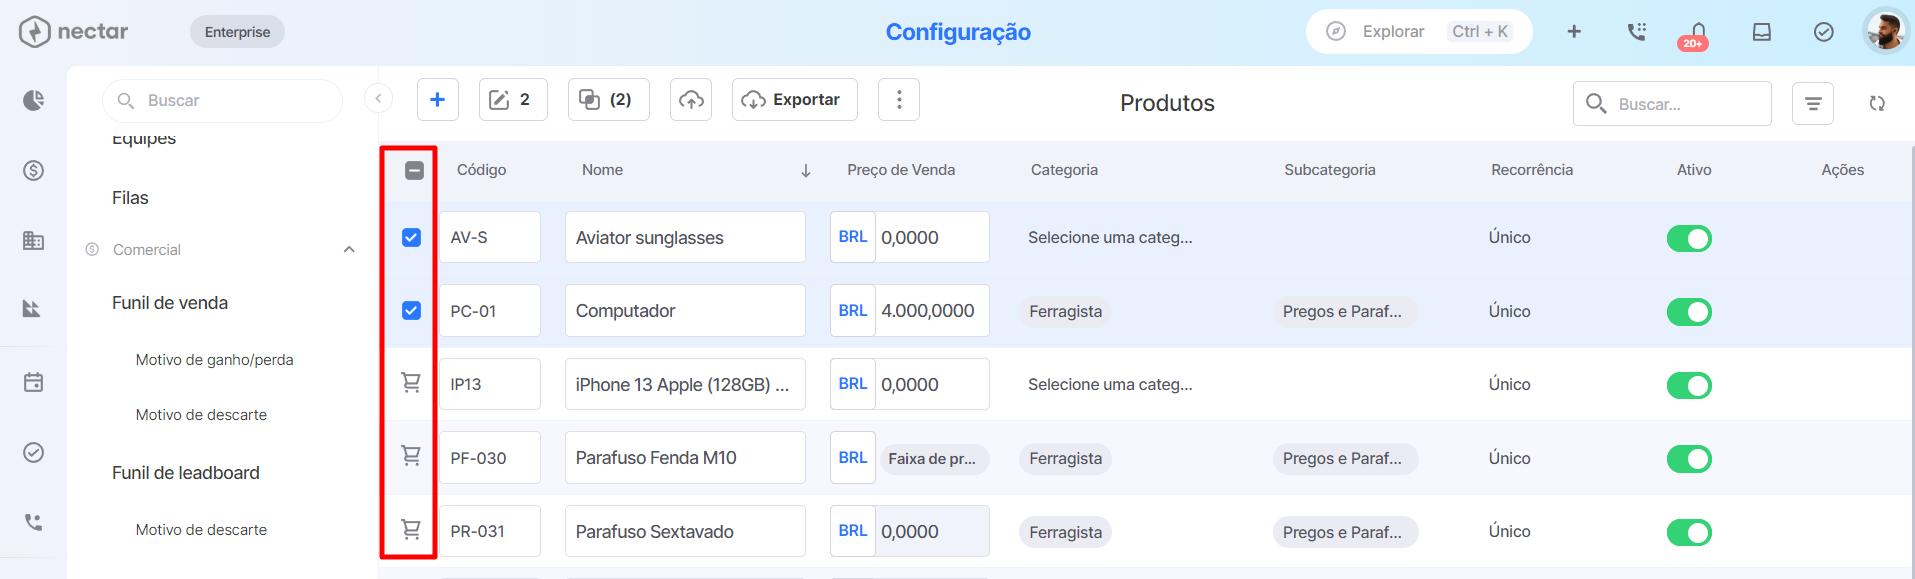The width and height of the screenshot is (1915, 579).
Task: Uncheck the PC-01 product checkbox
Action: [x=411, y=310]
